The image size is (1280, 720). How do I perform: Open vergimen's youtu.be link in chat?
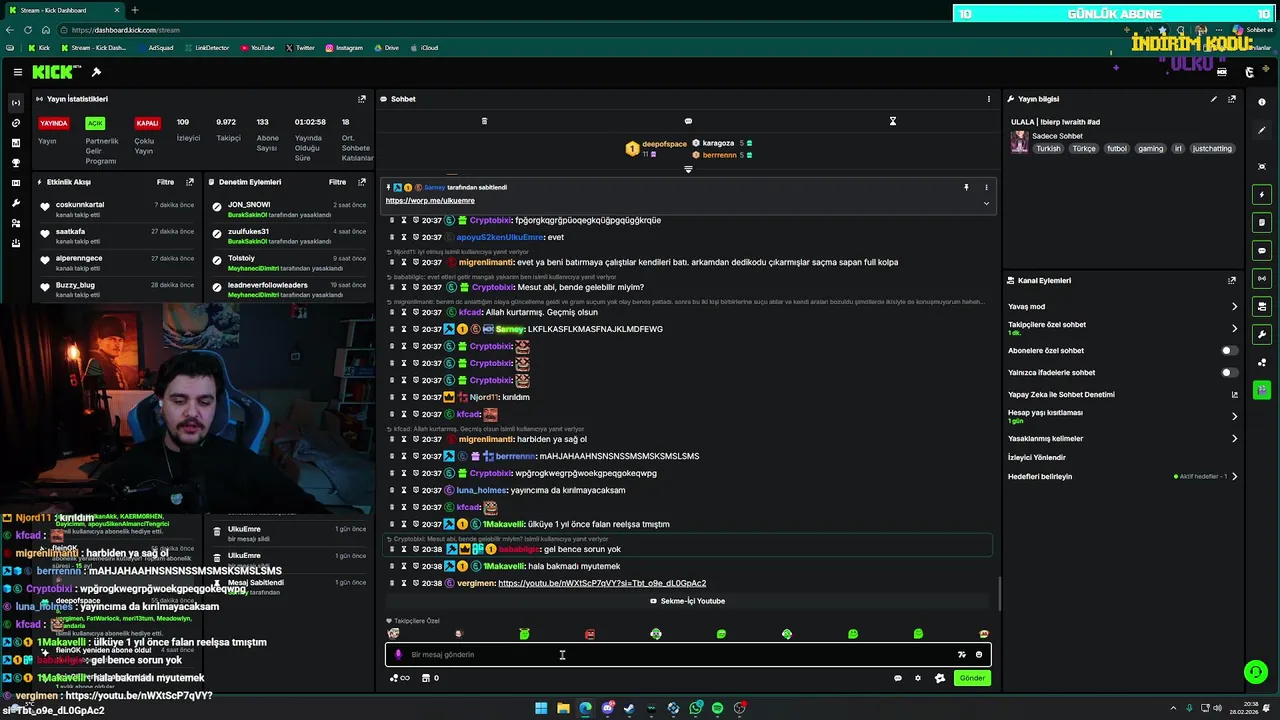(602, 583)
